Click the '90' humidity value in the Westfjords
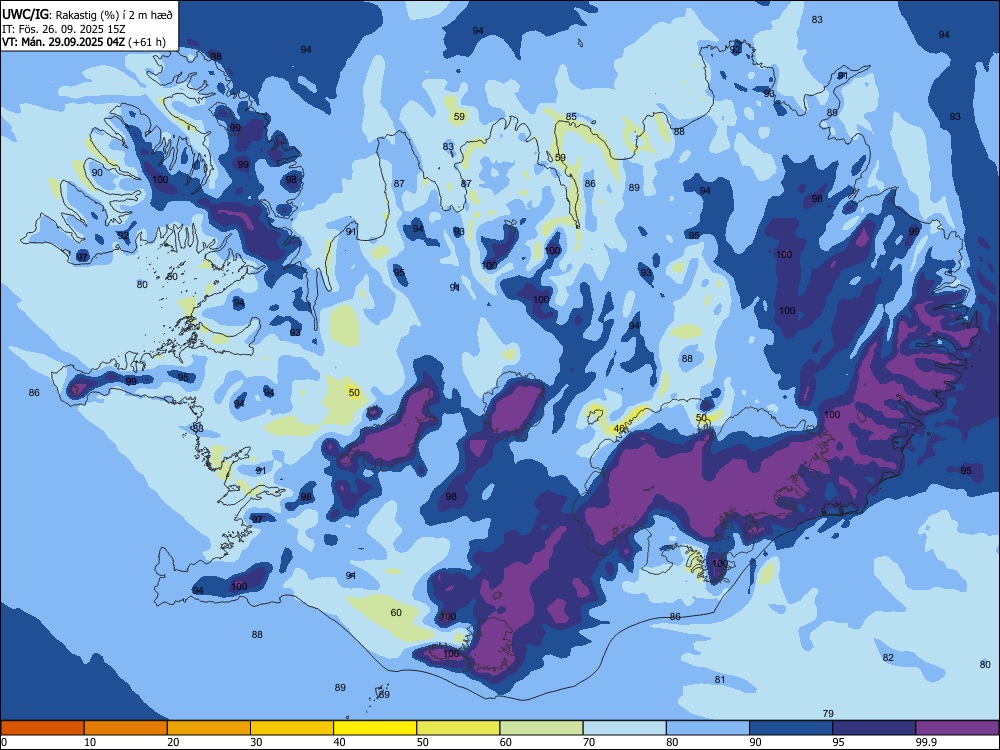1000x750 pixels. coord(97,173)
